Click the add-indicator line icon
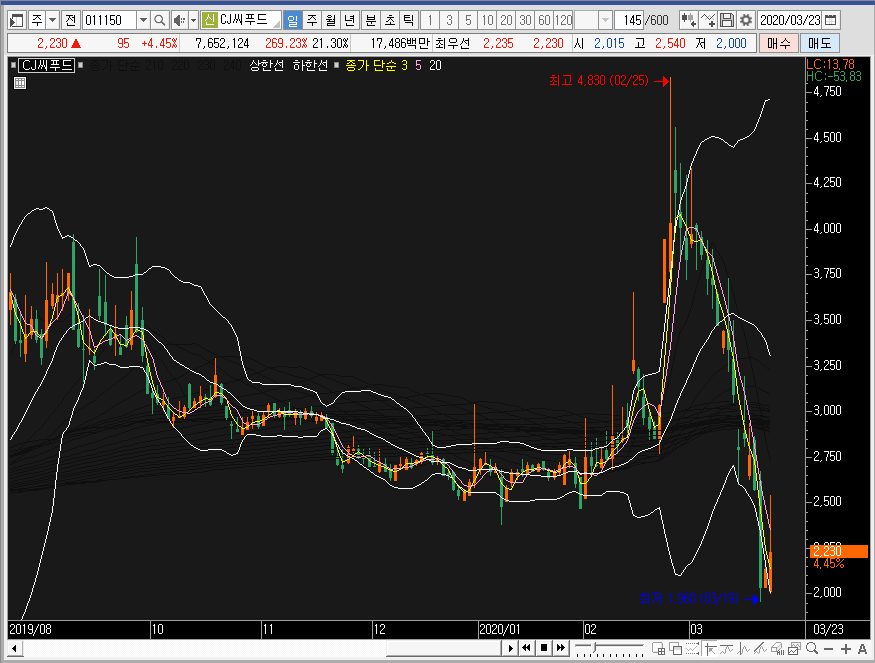 click(x=708, y=21)
